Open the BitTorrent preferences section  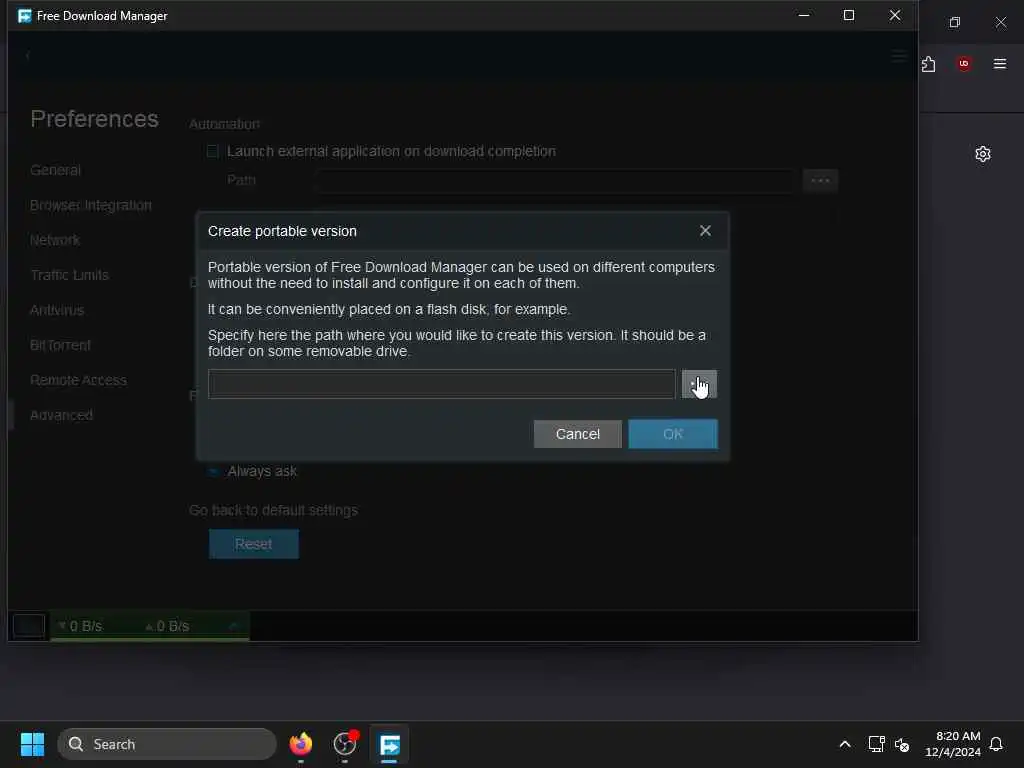[x=60, y=345]
